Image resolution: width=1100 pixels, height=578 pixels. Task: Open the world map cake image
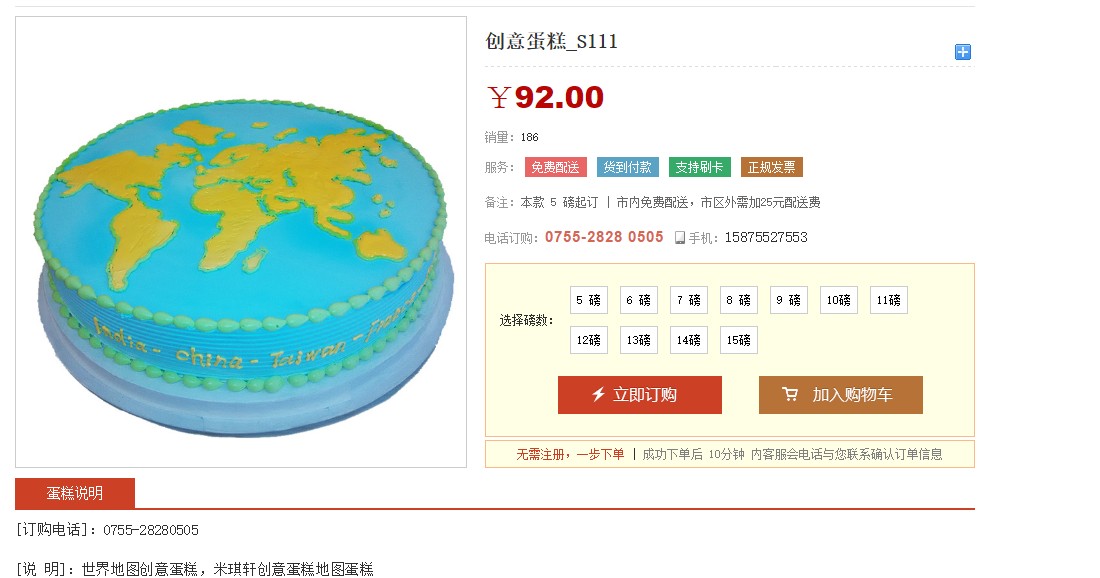tap(241, 242)
